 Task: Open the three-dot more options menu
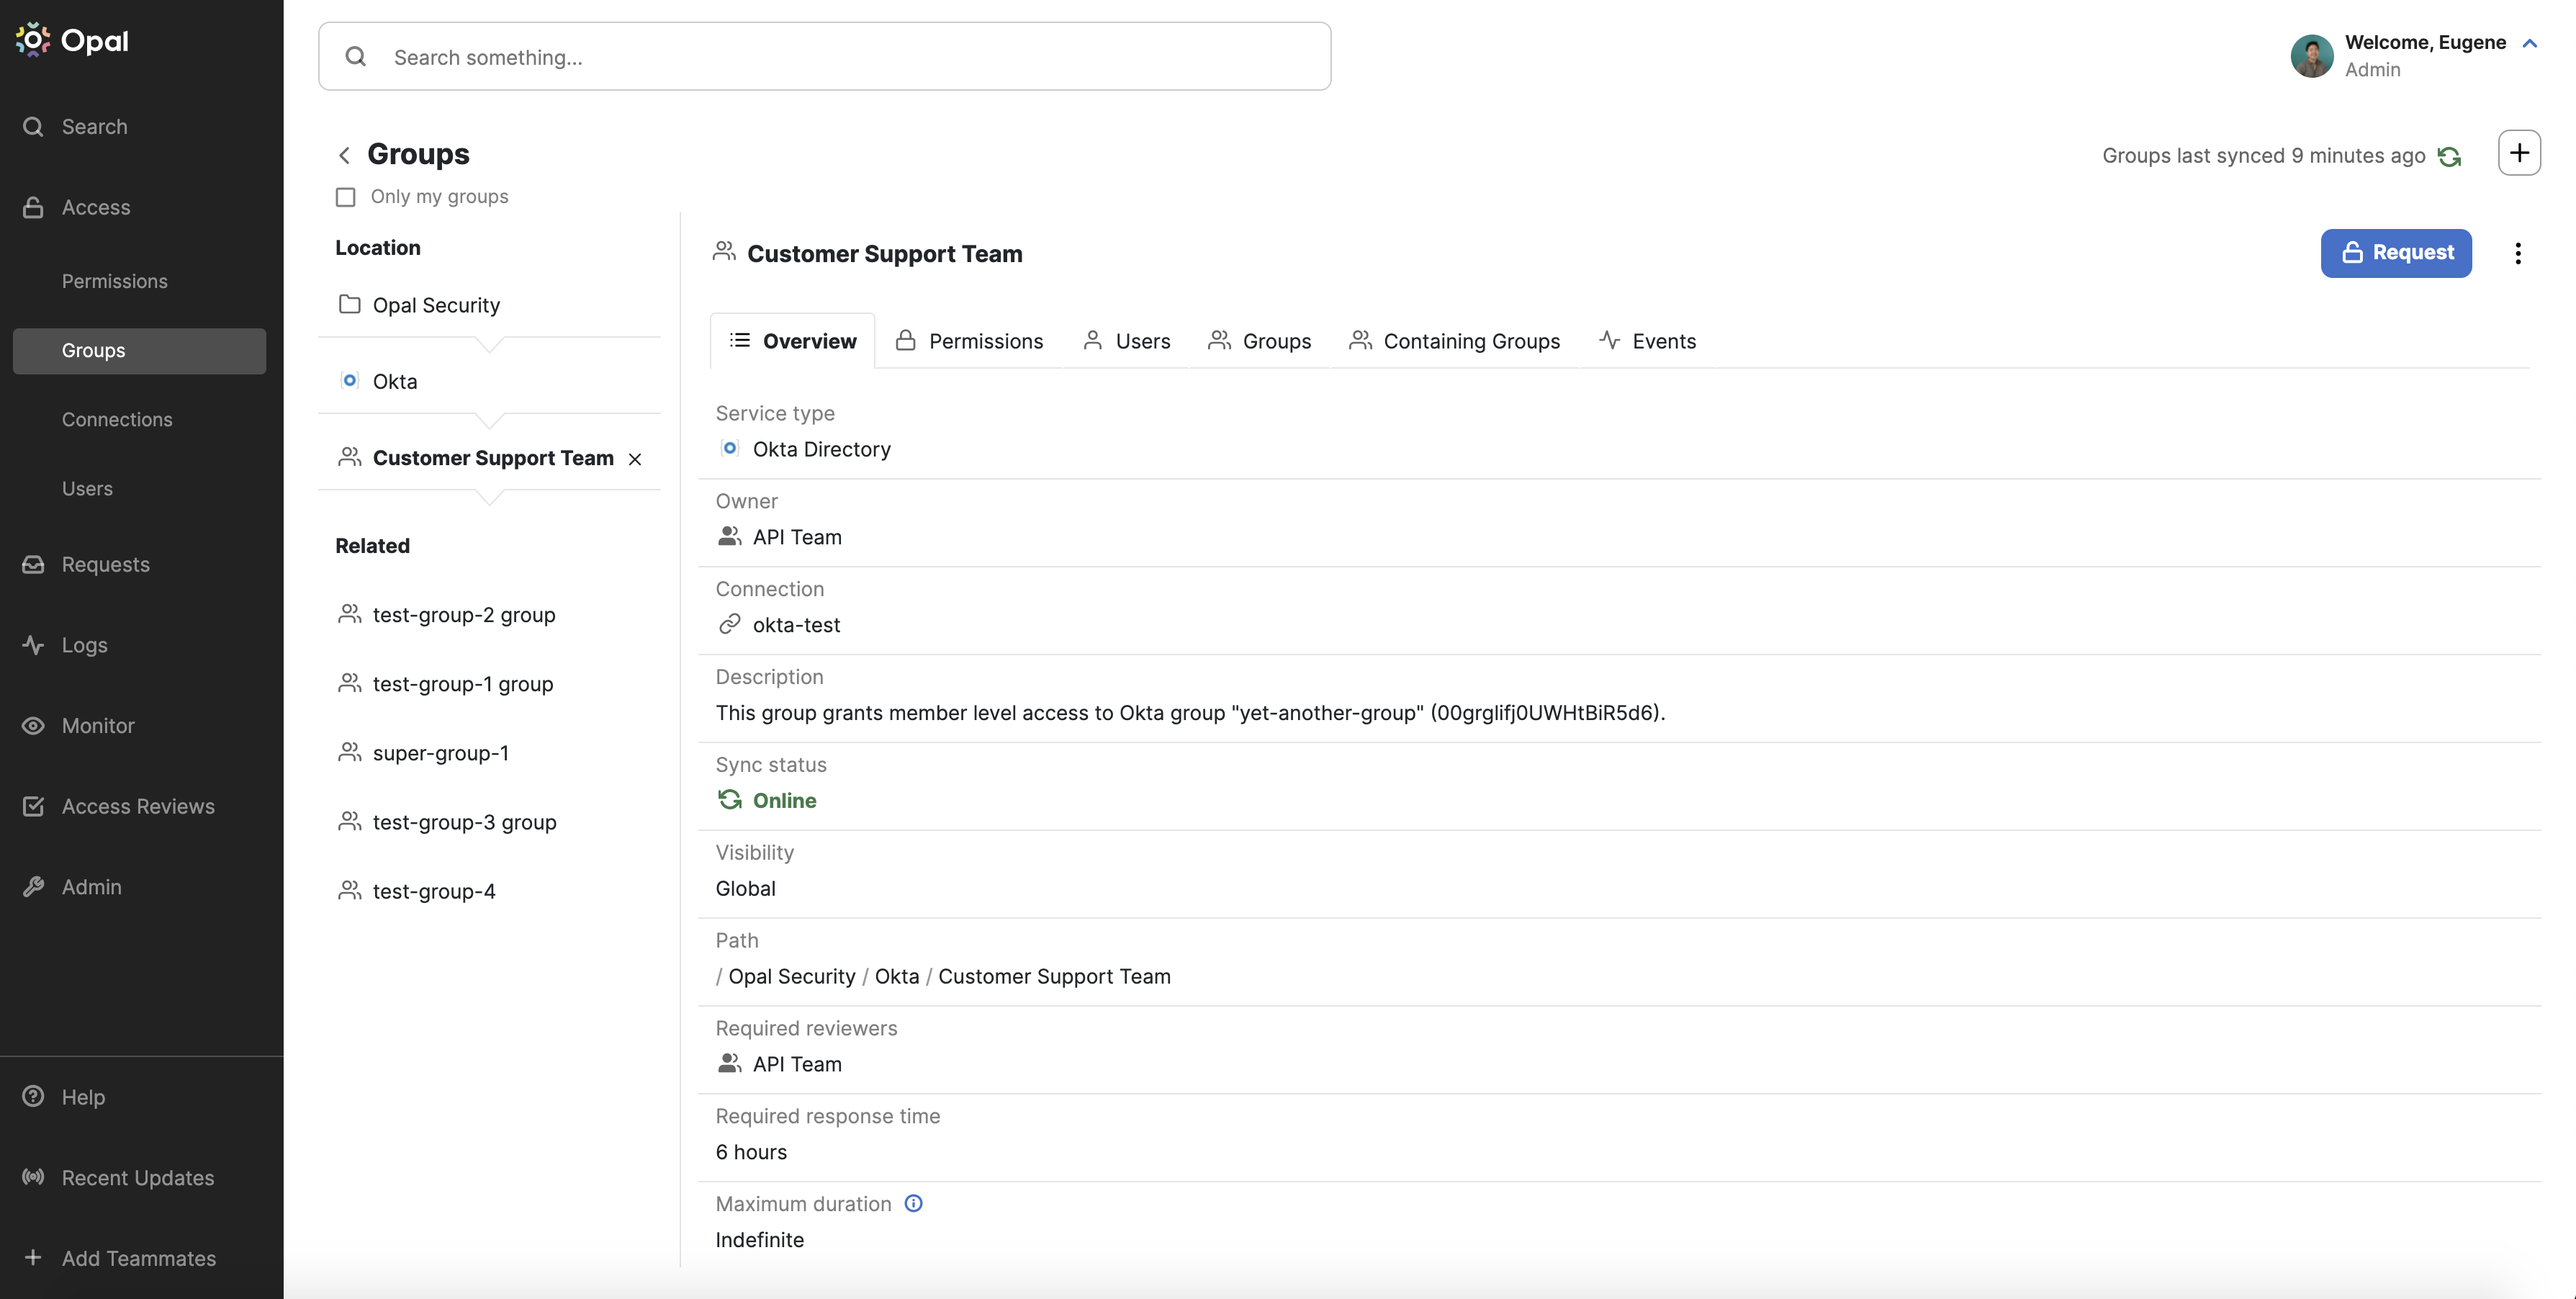(x=2518, y=253)
